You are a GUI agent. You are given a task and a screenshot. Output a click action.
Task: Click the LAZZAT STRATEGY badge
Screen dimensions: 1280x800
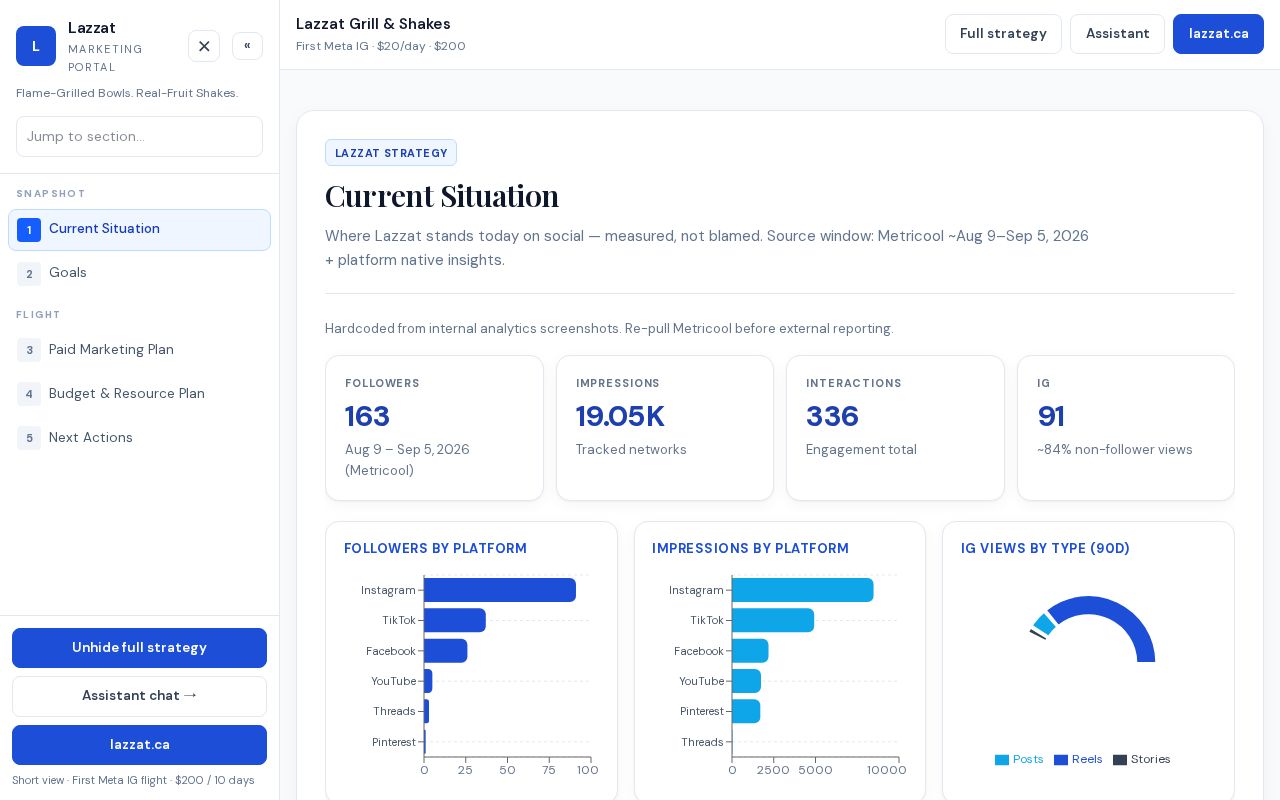tap(391, 153)
